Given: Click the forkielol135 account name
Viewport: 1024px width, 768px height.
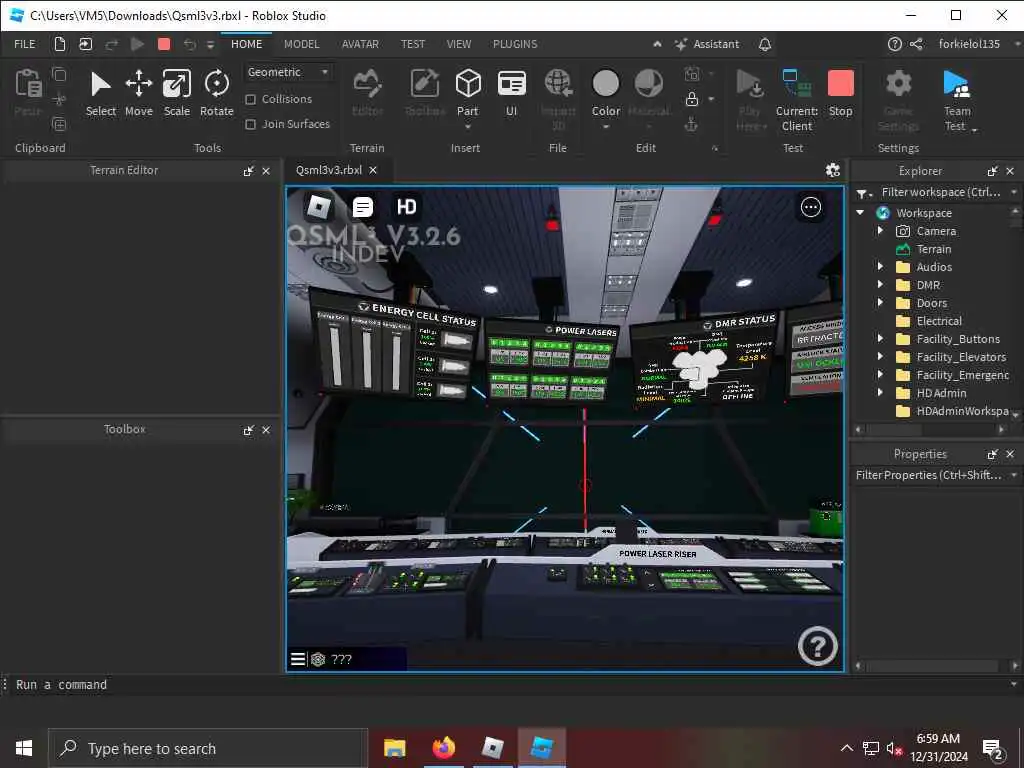Looking at the screenshot, I should pos(969,44).
